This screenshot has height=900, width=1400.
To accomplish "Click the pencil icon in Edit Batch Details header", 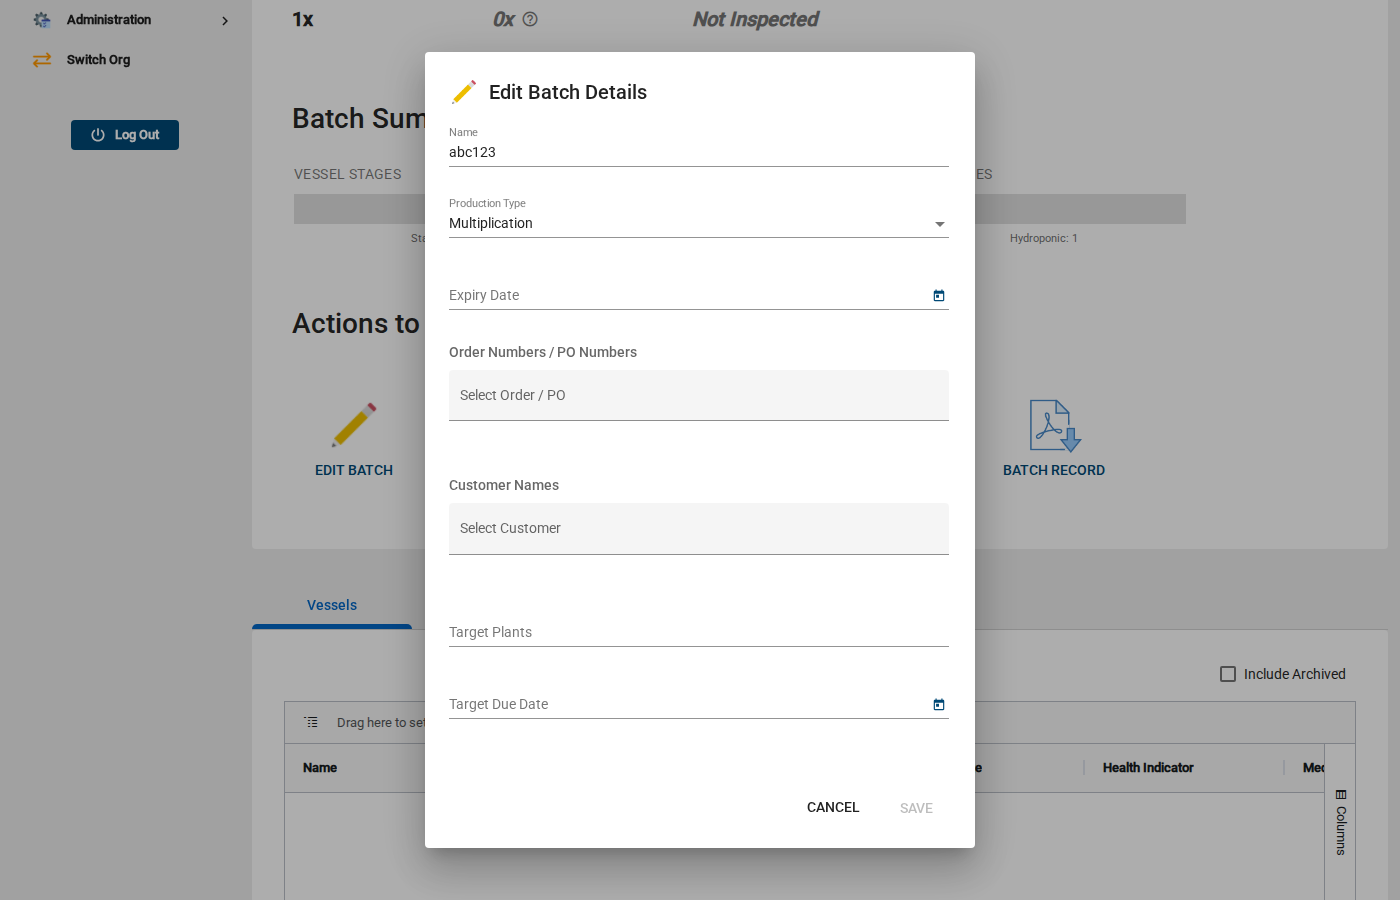I will click(463, 91).
